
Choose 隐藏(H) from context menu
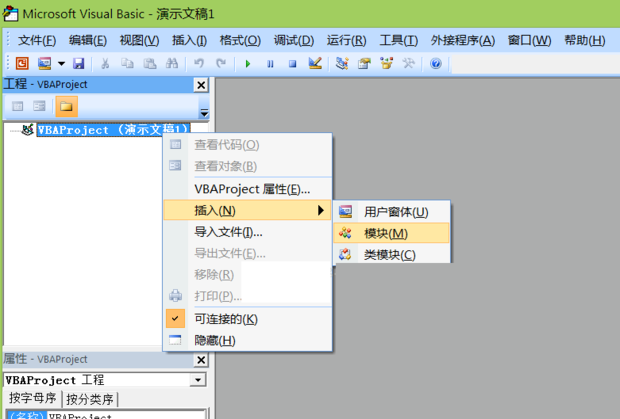248,340
